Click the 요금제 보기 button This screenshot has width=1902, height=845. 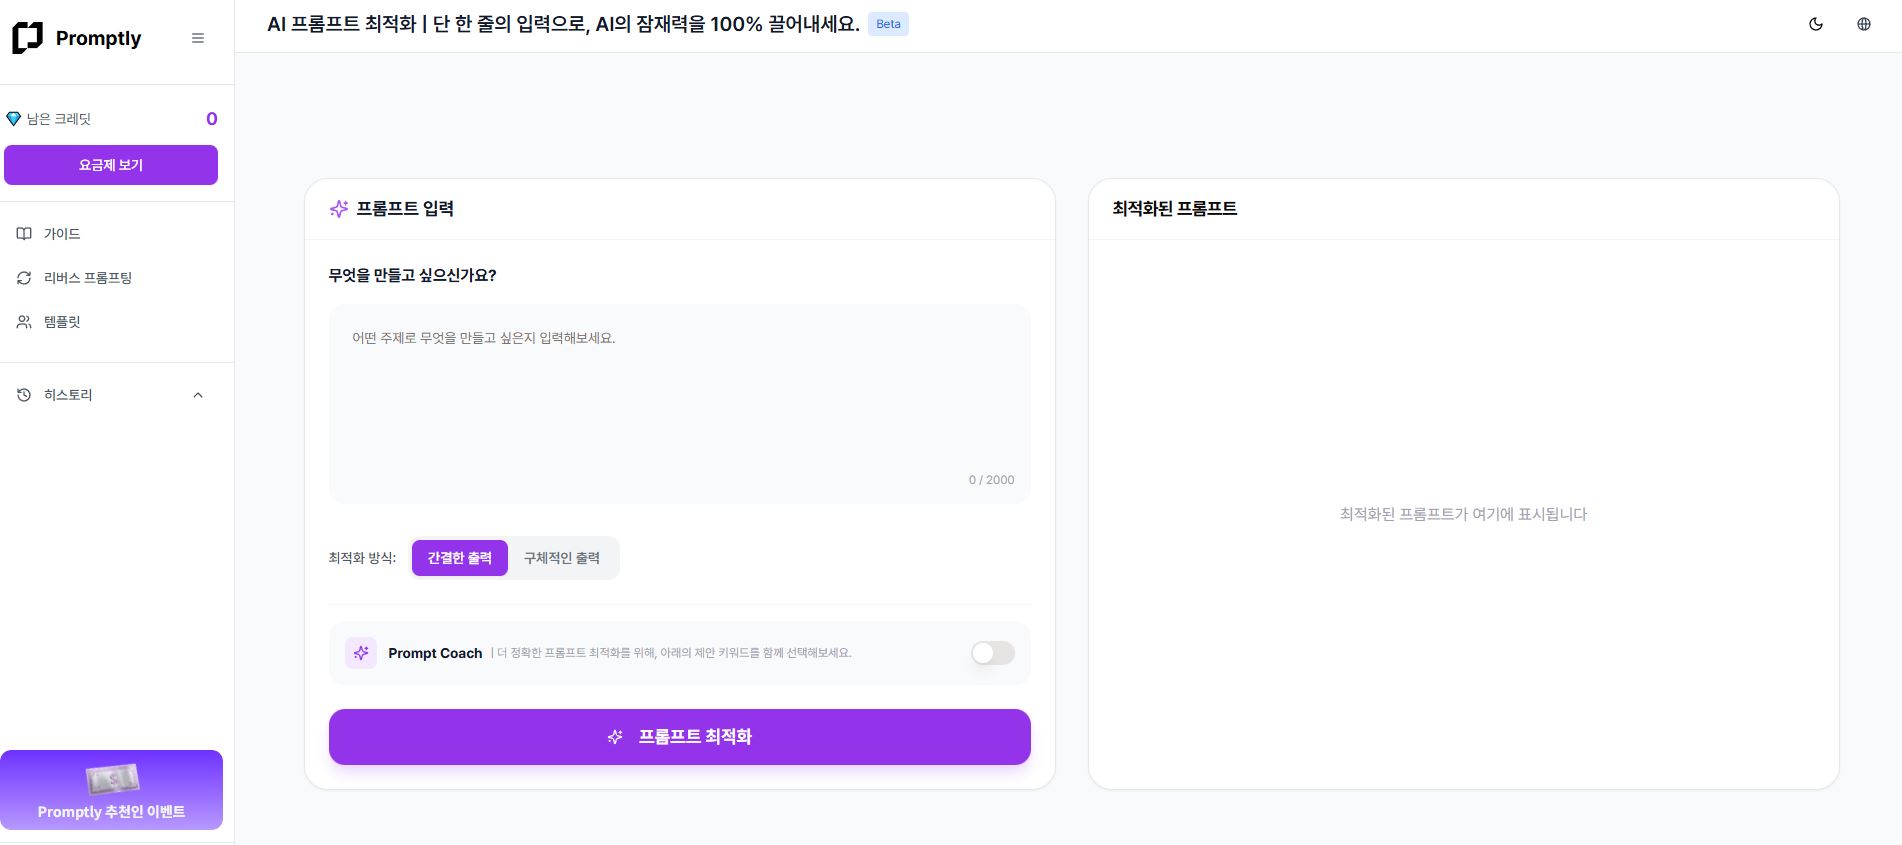[111, 165]
